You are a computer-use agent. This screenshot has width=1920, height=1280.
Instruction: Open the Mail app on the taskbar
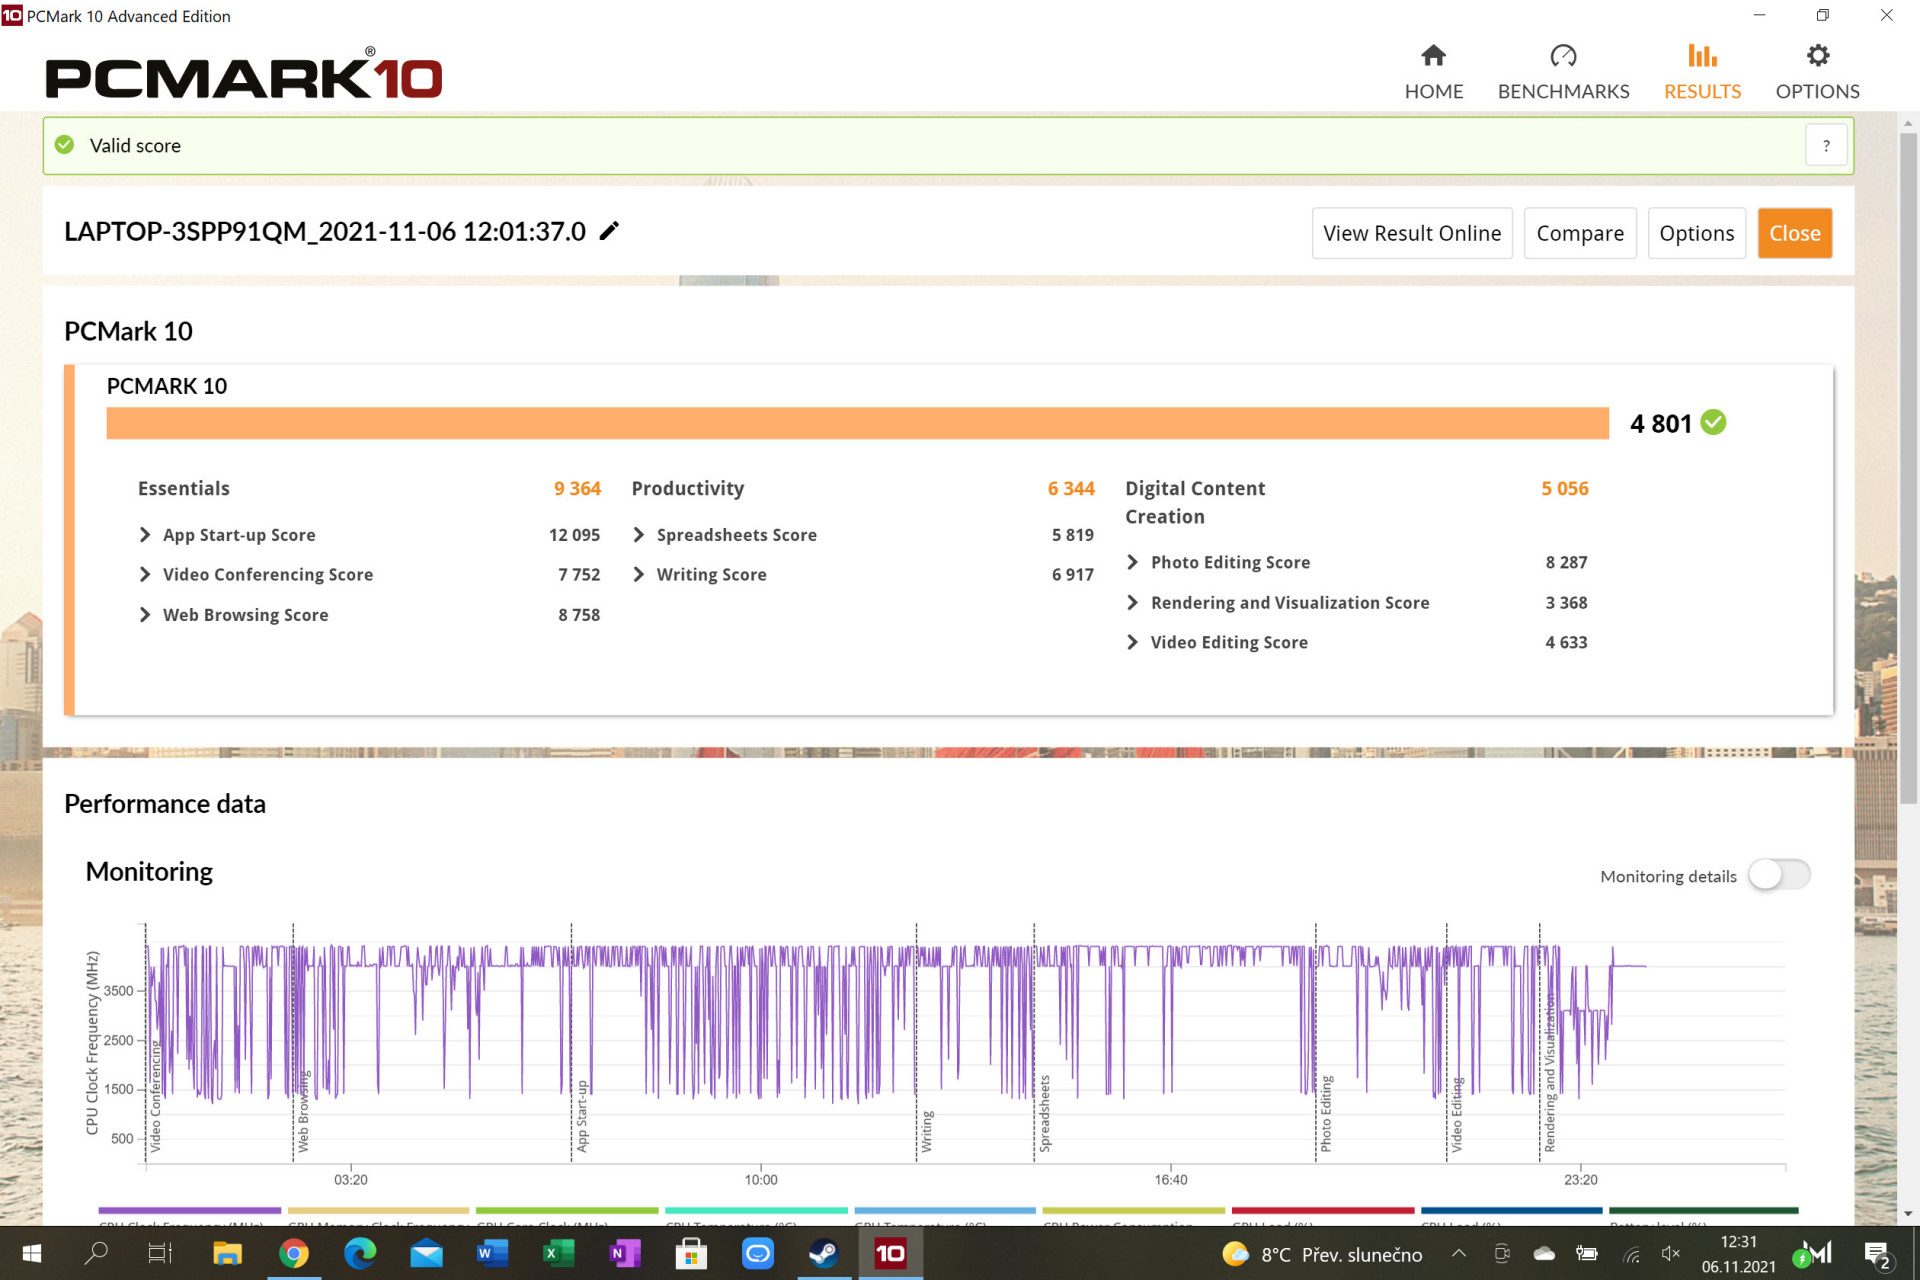[x=426, y=1253]
